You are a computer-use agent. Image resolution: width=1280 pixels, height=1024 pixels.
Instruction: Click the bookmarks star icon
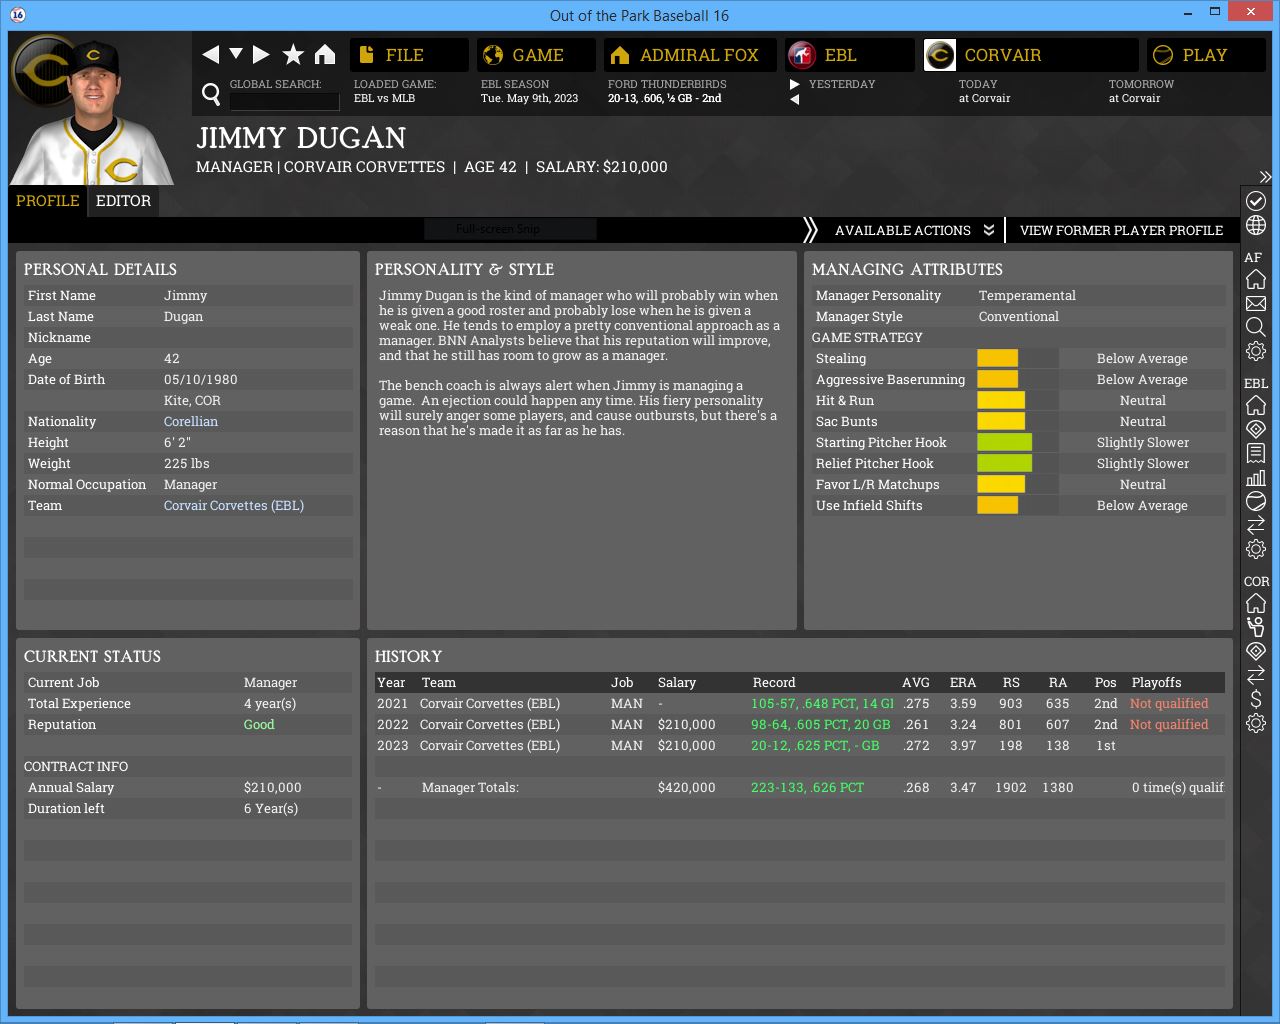tap(293, 54)
